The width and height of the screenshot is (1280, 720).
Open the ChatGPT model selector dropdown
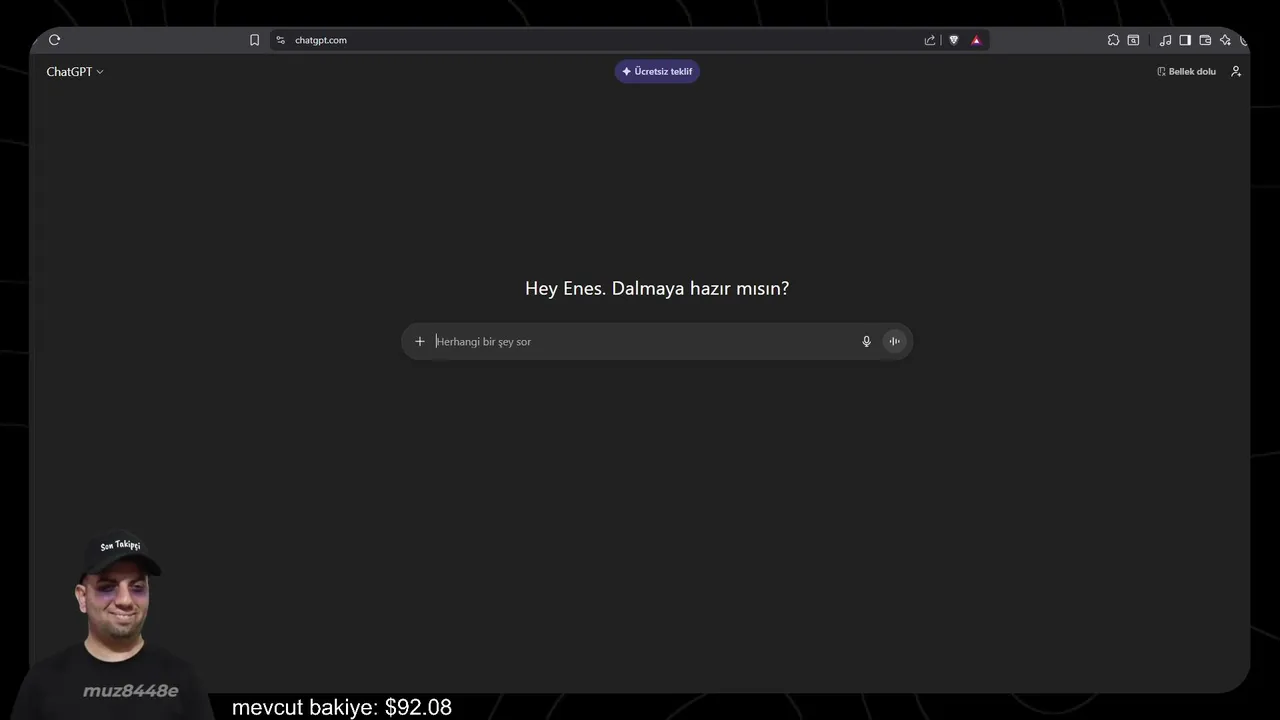click(x=75, y=72)
